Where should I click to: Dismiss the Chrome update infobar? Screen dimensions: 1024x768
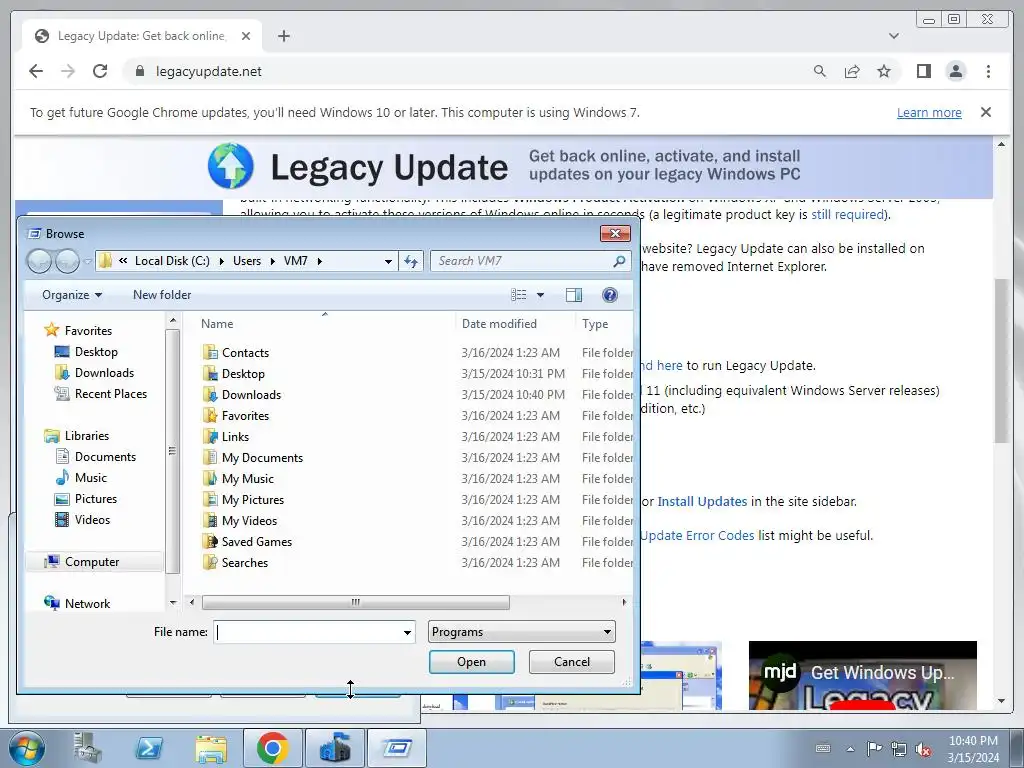(x=985, y=112)
